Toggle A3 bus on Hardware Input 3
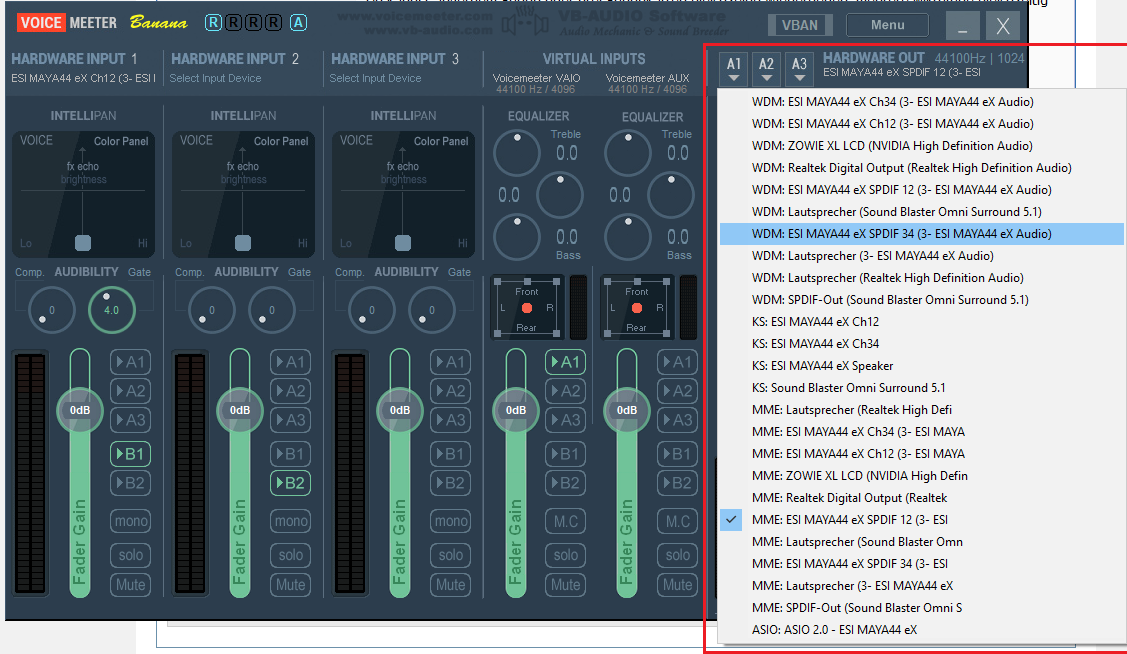This screenshot has height=654, width=1127. click(451, 420)
